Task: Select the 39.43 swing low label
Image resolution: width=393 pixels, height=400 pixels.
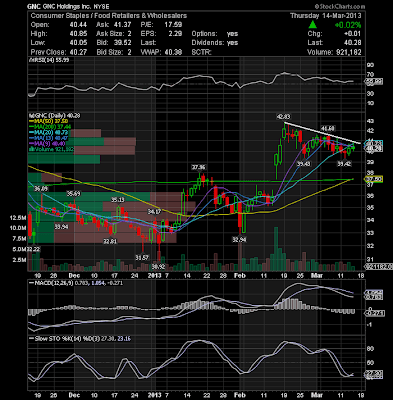Action: [303, 164]
